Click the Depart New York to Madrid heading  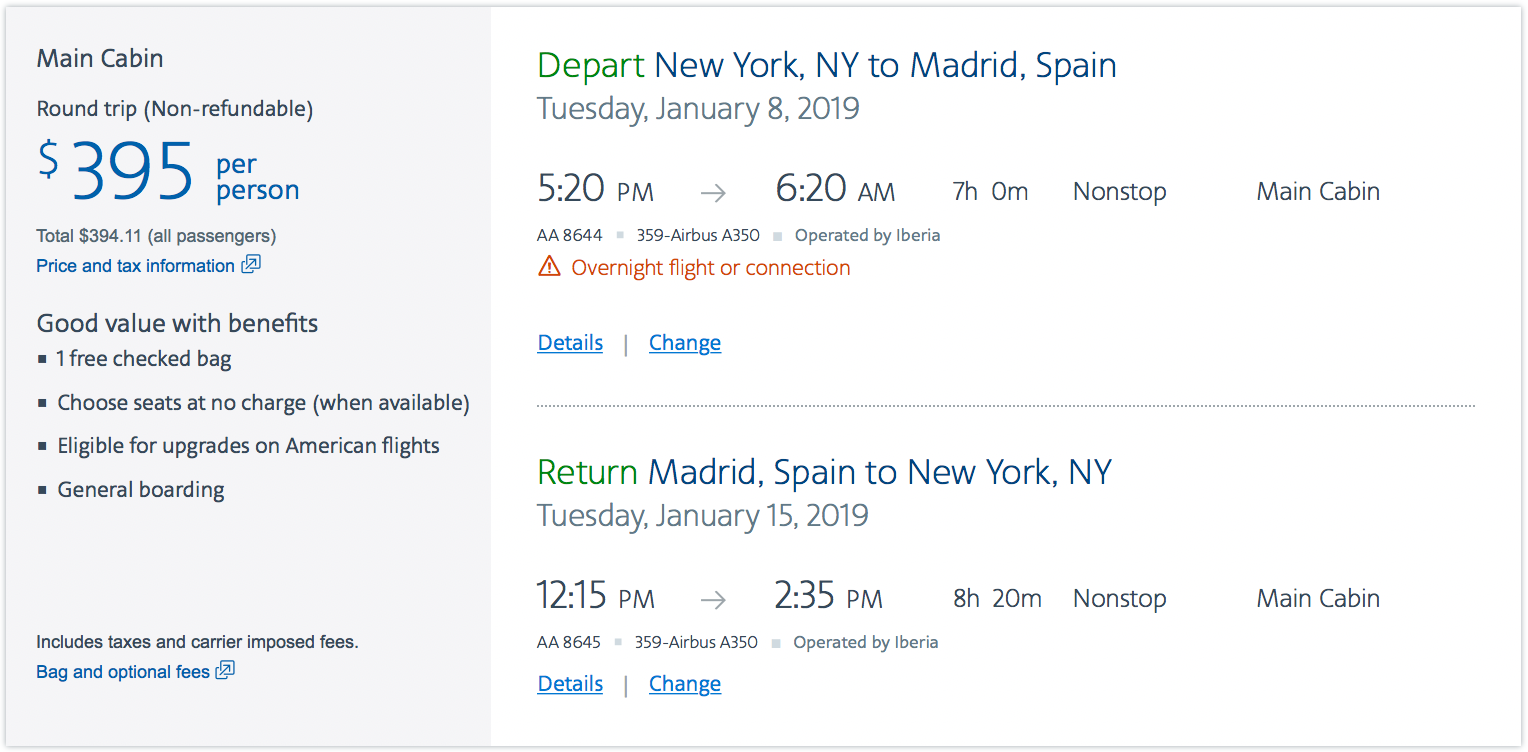click(x=827, y=66)
